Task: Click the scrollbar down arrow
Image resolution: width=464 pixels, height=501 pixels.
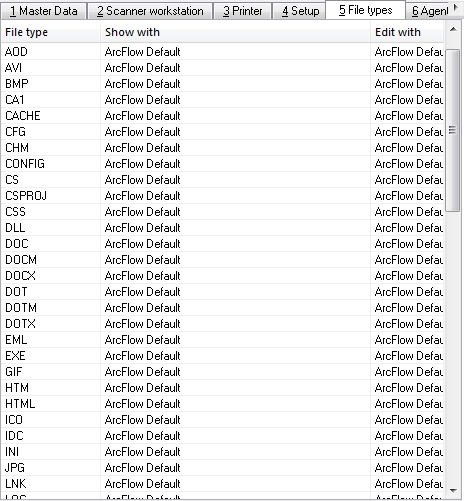Action: [453, 490]
